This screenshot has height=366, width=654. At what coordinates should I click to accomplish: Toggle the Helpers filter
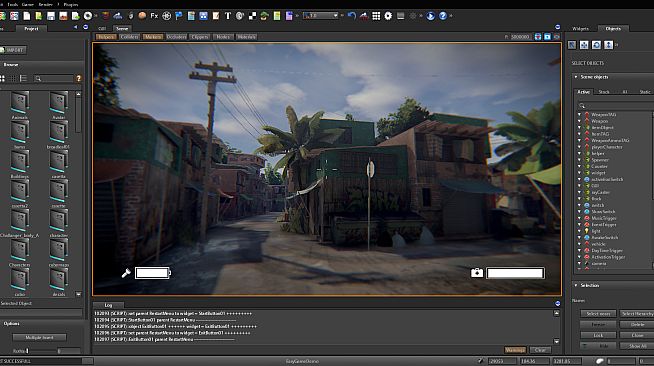click(x=106, y=37)
